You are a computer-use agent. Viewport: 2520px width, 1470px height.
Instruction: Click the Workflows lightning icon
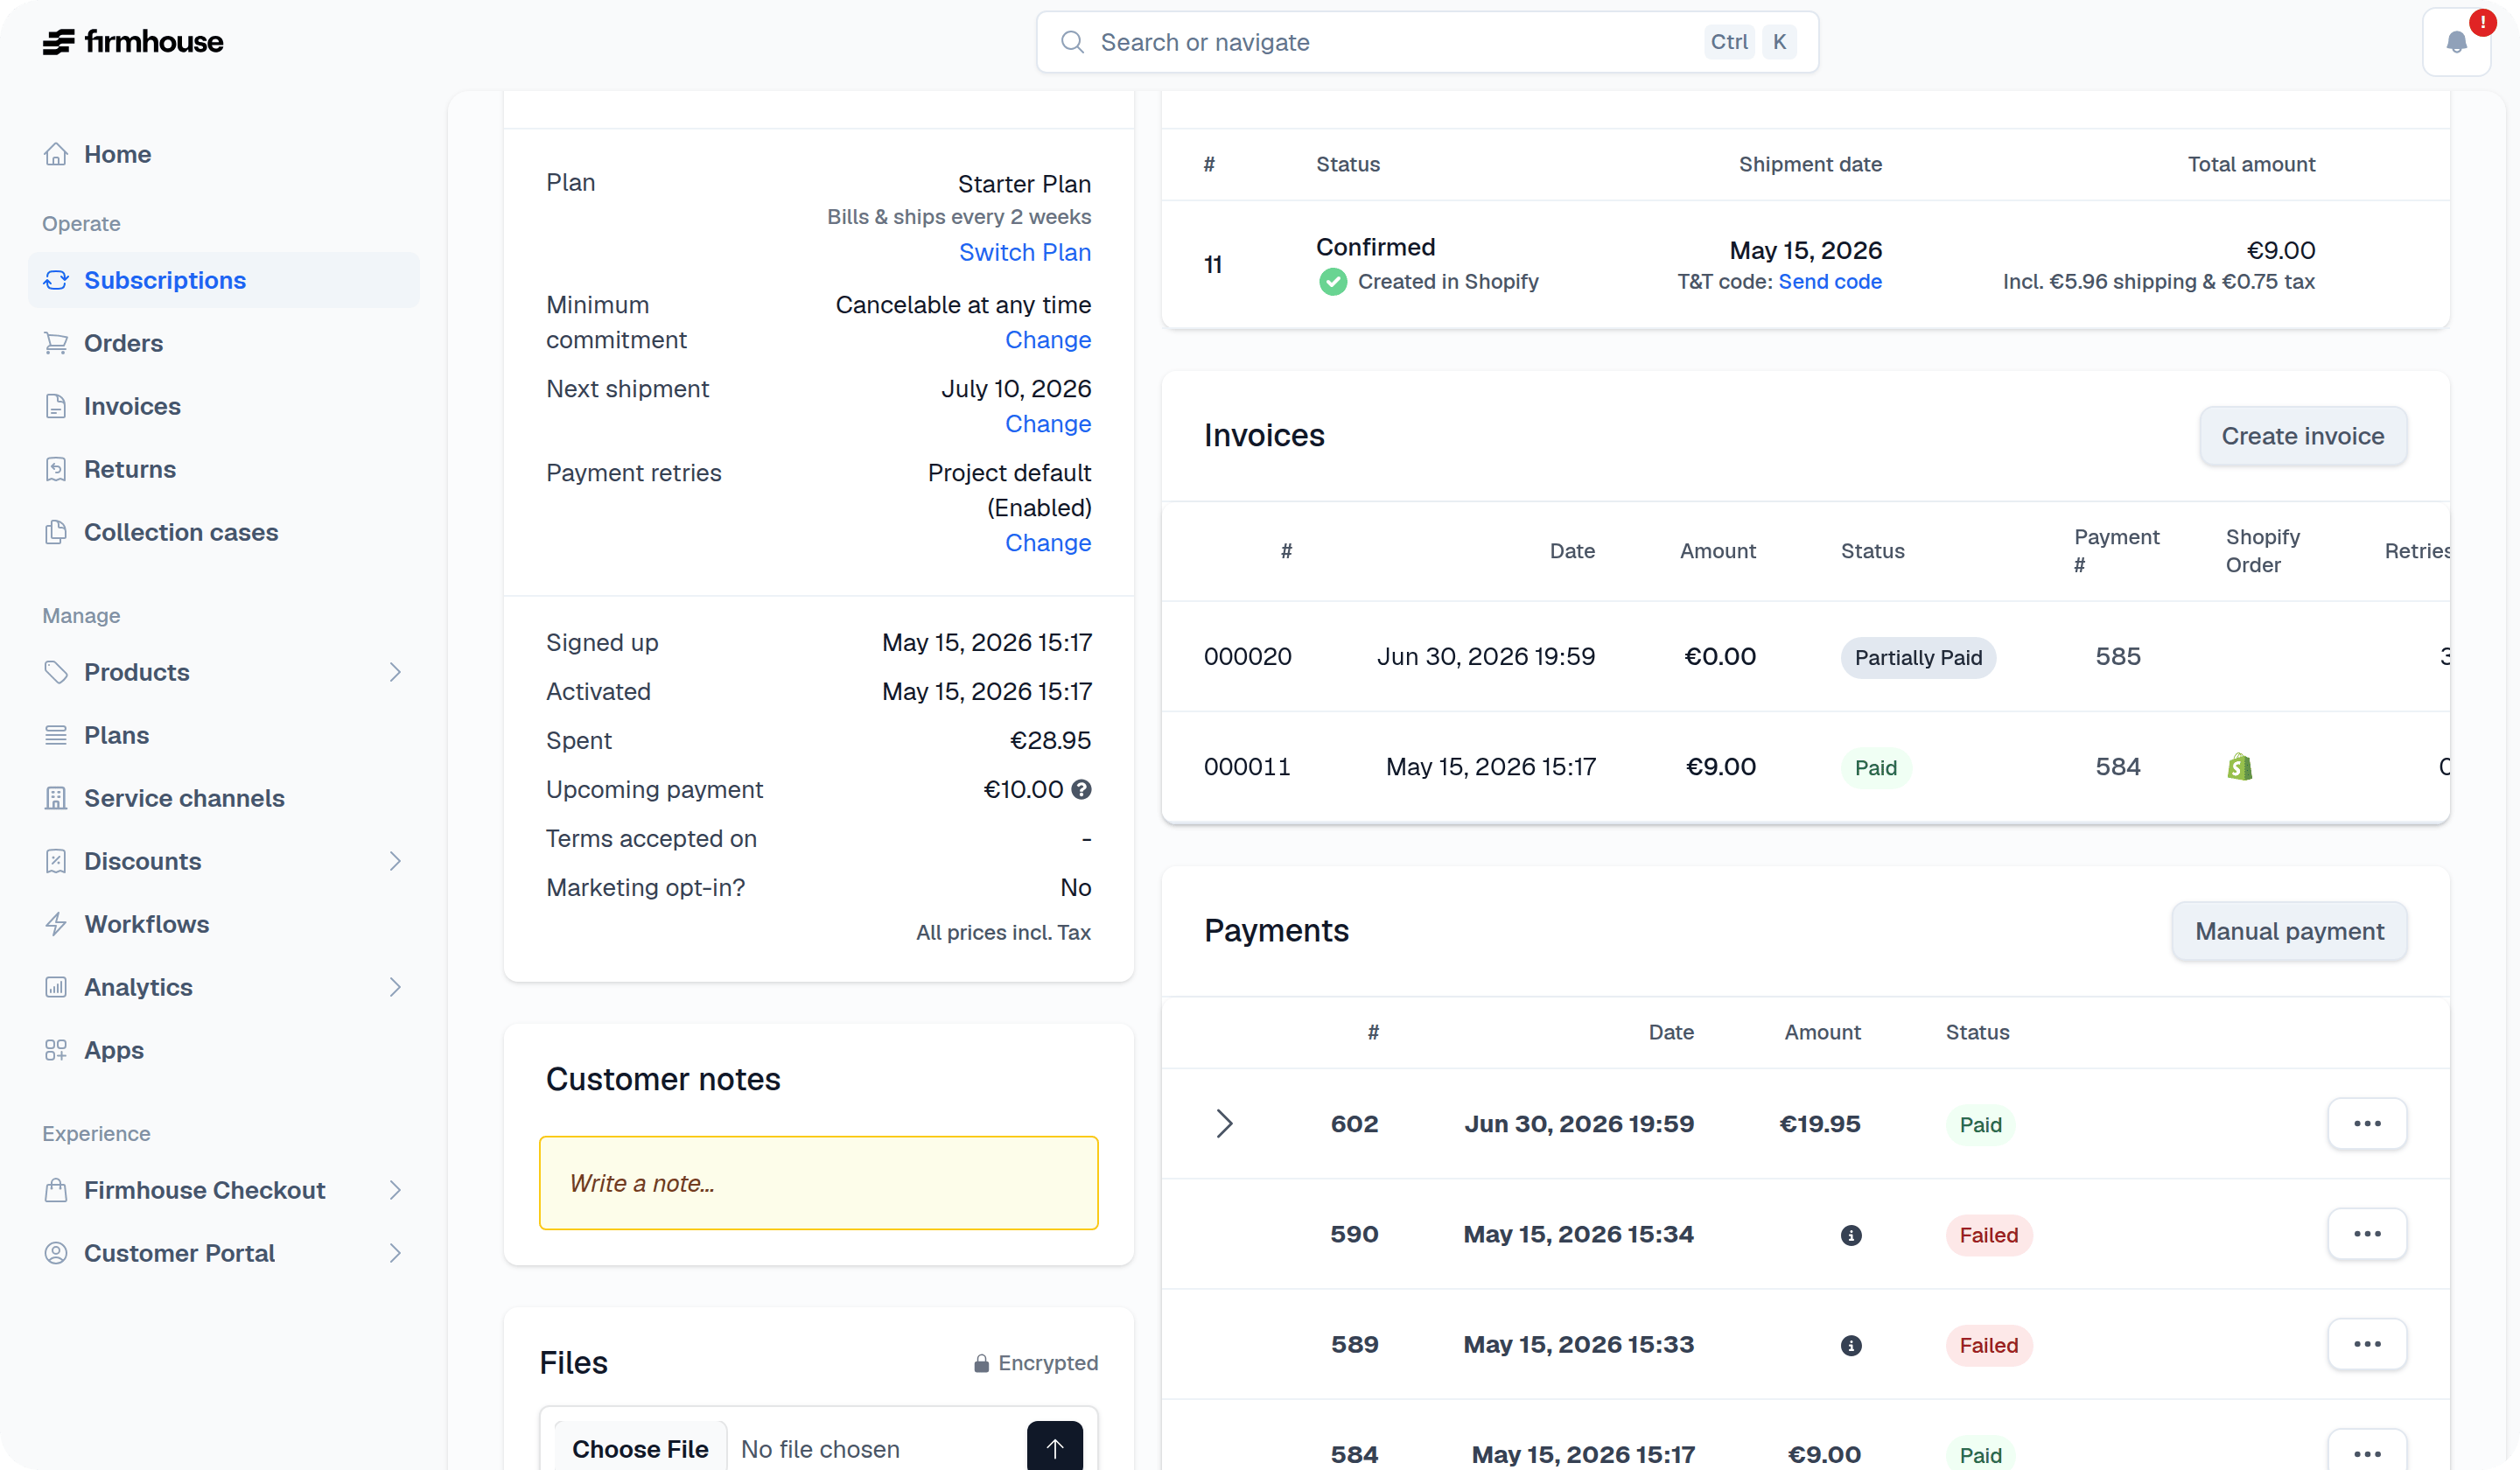pos(56,924)
